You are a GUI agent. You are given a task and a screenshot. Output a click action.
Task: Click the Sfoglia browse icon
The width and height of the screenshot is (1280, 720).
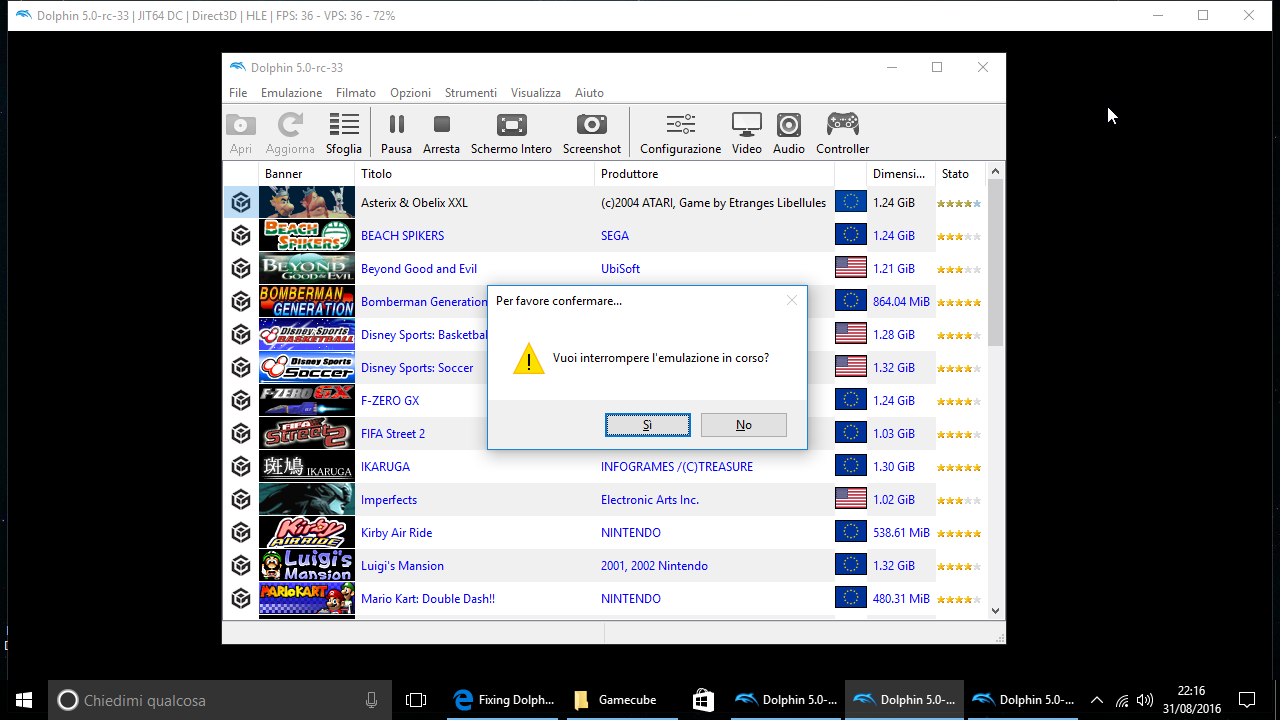click(344, 125)
